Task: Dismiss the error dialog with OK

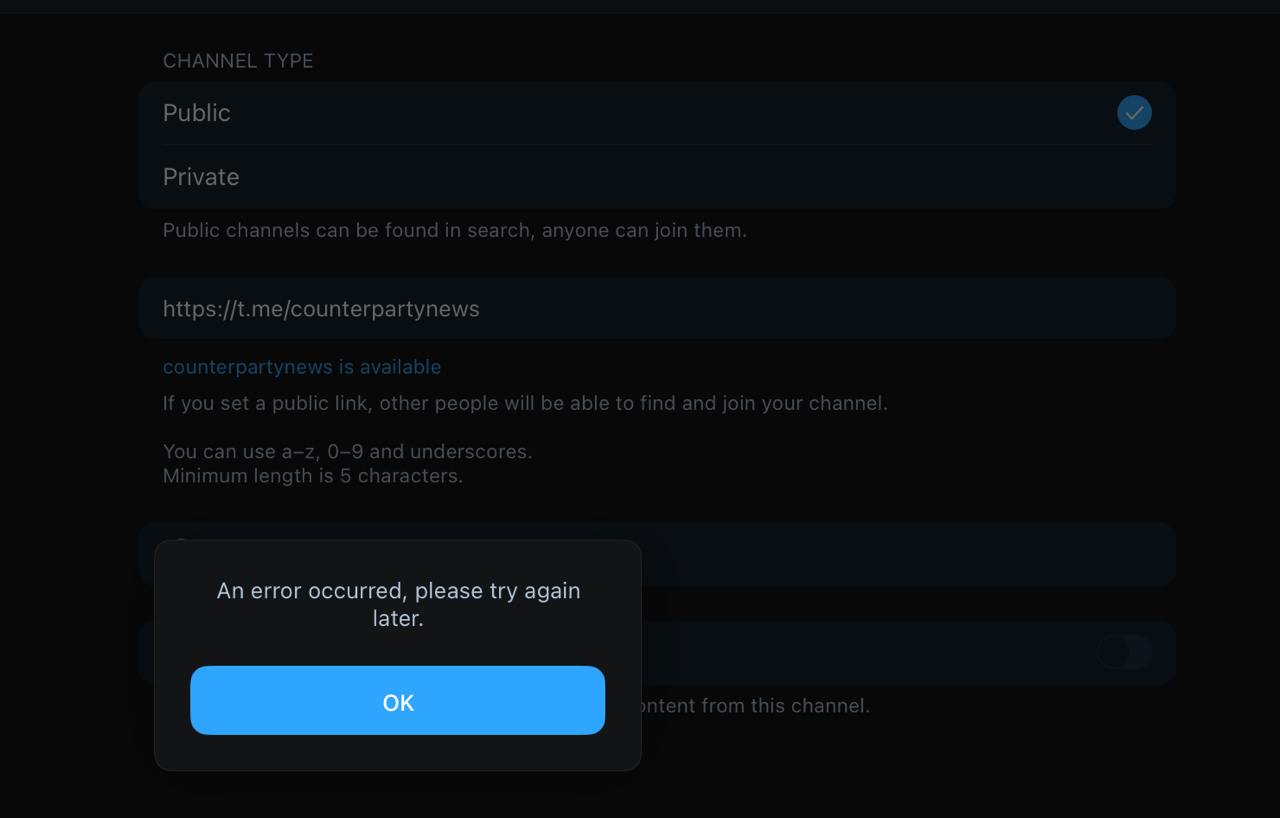Action: (397, 700)
